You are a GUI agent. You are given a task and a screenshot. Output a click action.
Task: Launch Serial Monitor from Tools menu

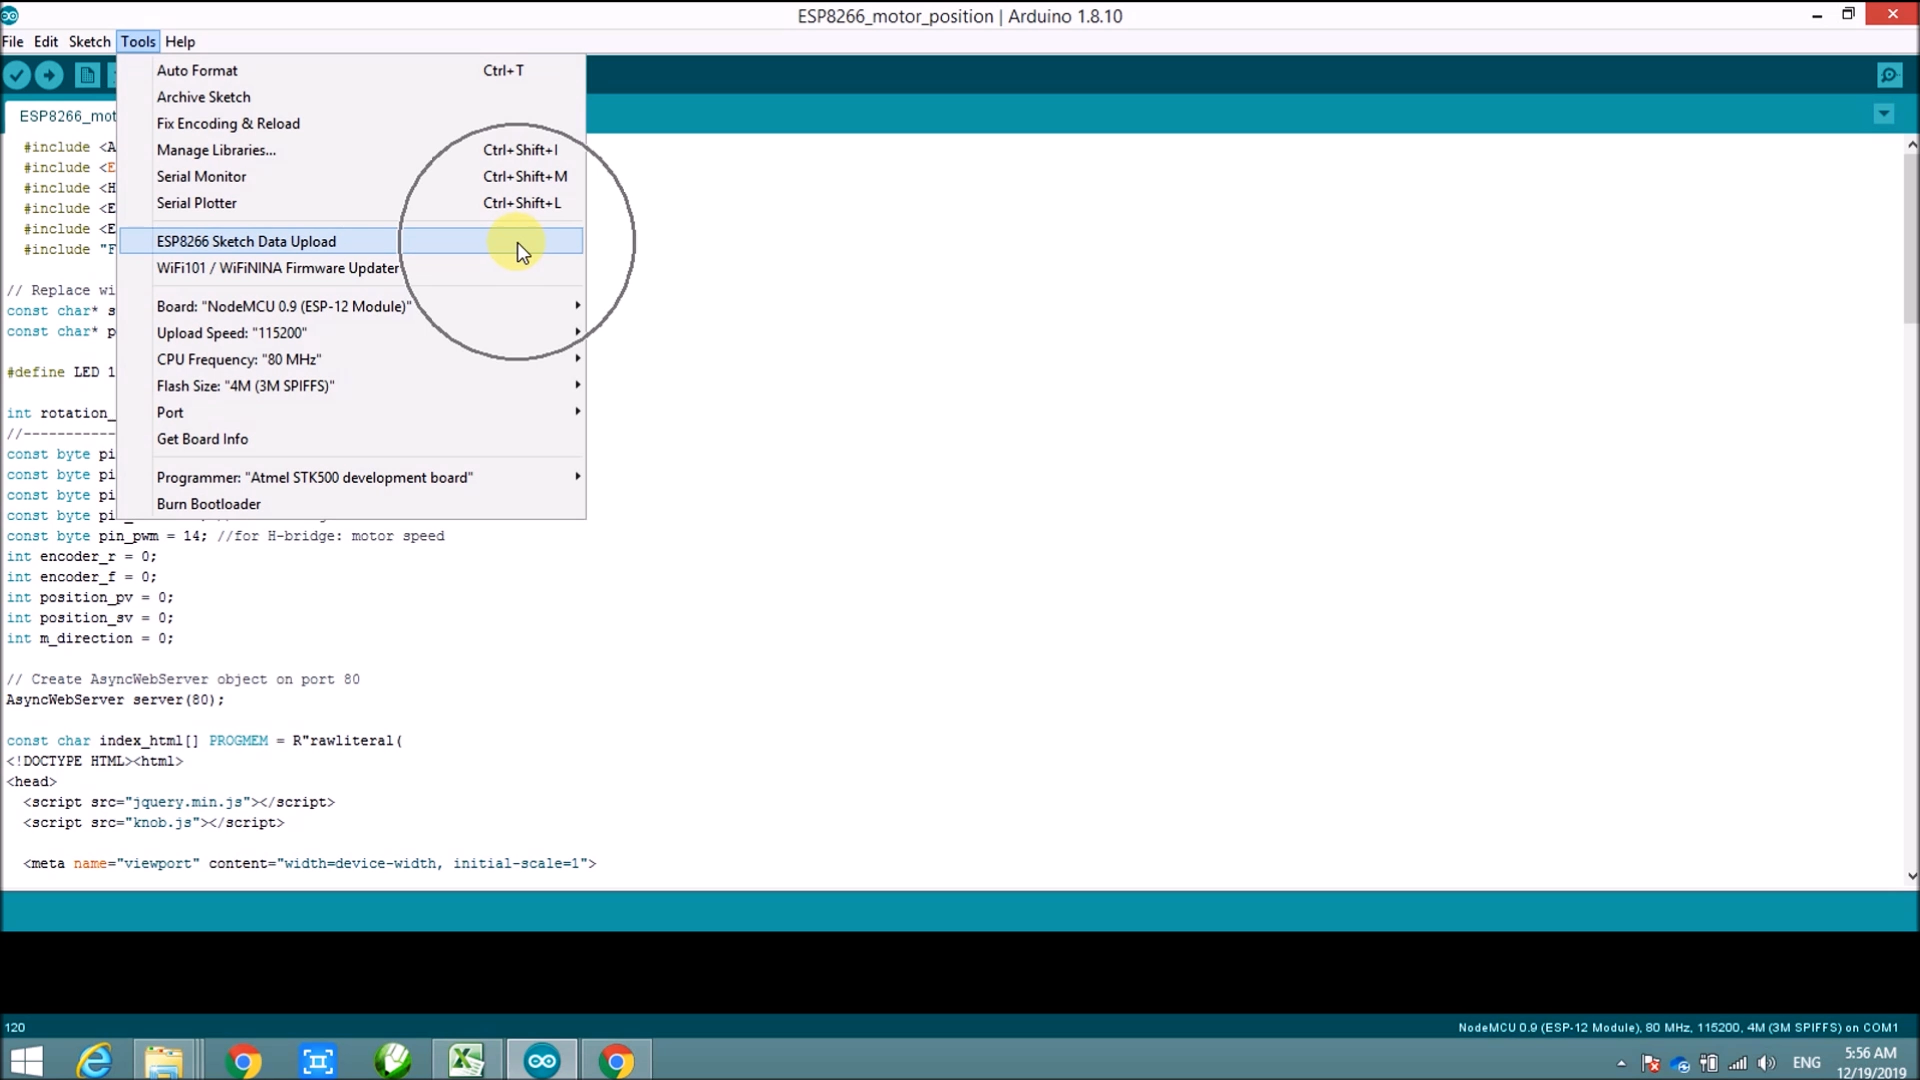coord(351,177)
